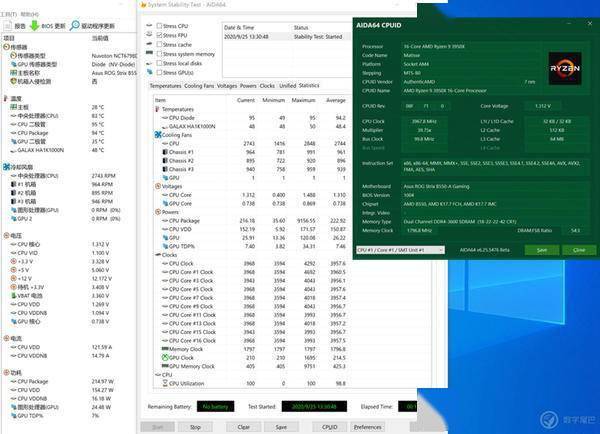The width and height of the screenshot is (600, 434).
Task: Click the Stop button
Action: (x=195, y=427)
